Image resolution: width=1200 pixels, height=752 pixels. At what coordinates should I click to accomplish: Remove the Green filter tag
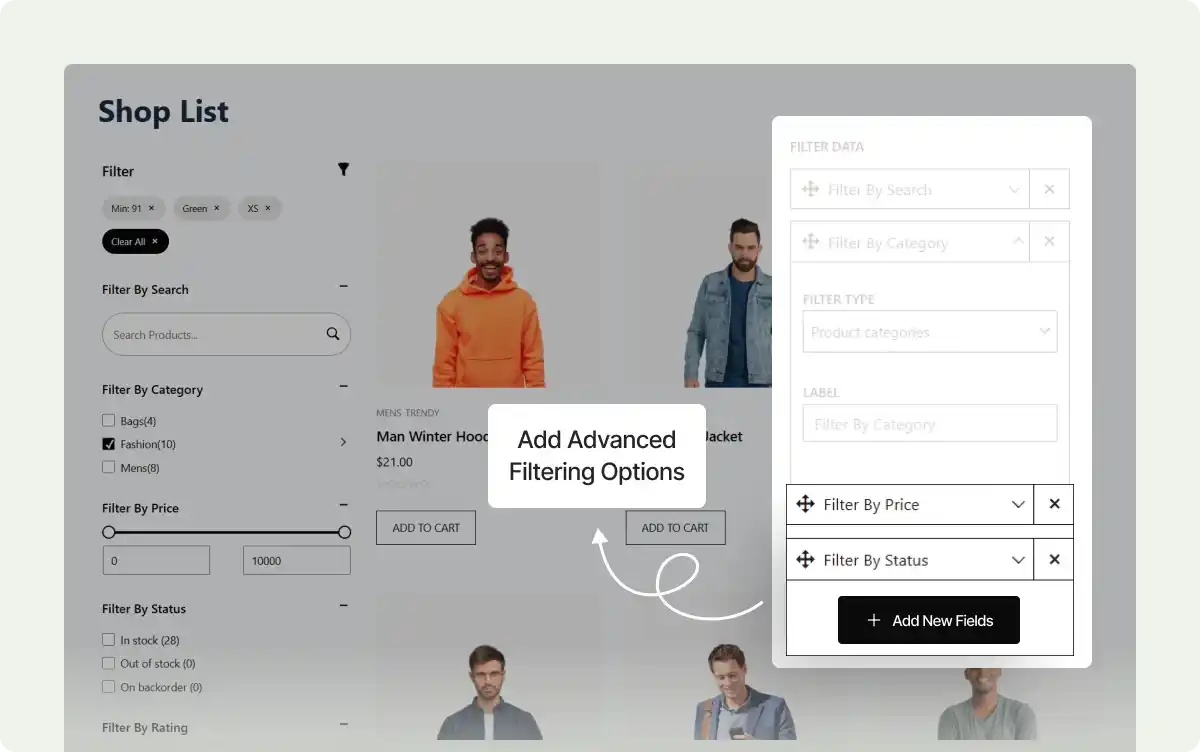point(216,208)
